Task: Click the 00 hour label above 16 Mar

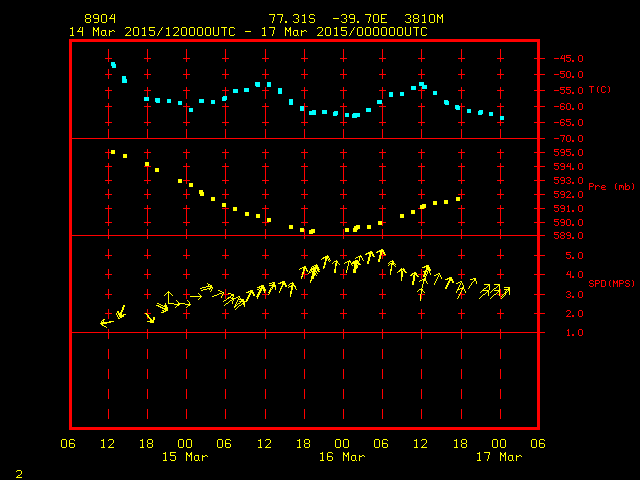Action: (x=342, y=444)
